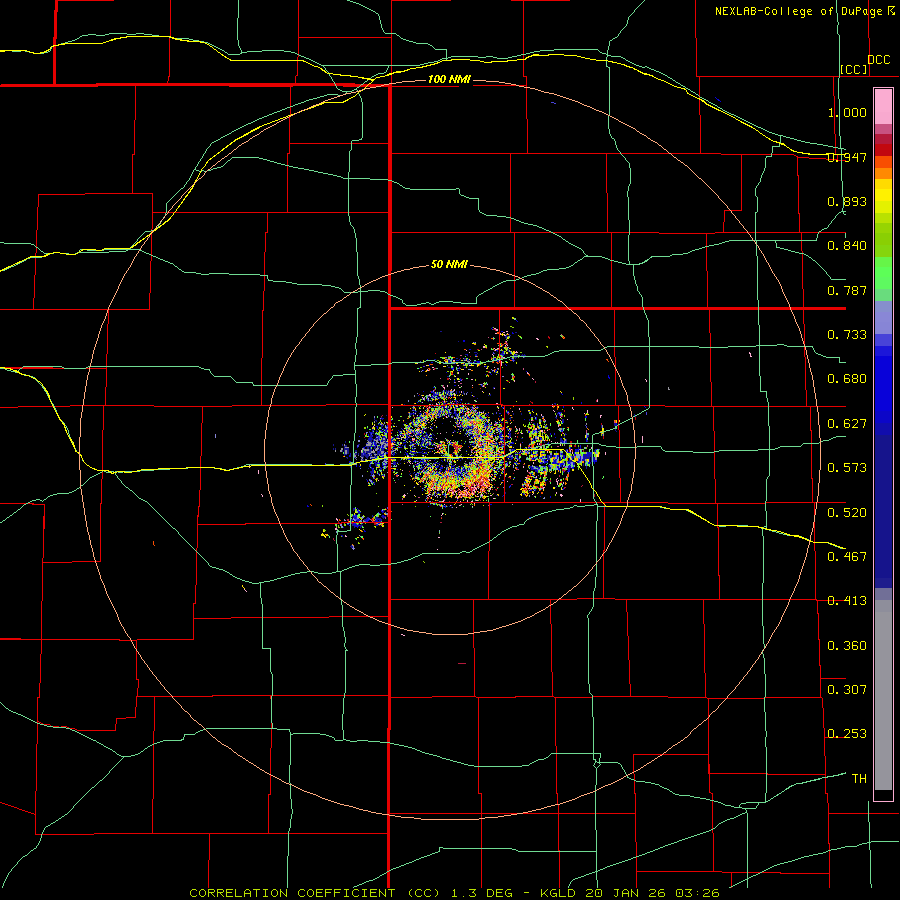Select the 0.467 legend value
The width and height of the screenshot is (900, 900).
pos(847,557)
